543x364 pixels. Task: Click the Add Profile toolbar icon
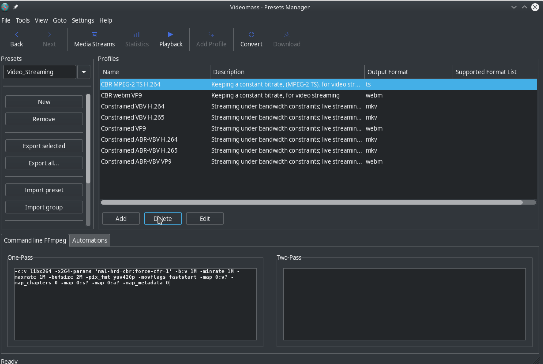211,39
